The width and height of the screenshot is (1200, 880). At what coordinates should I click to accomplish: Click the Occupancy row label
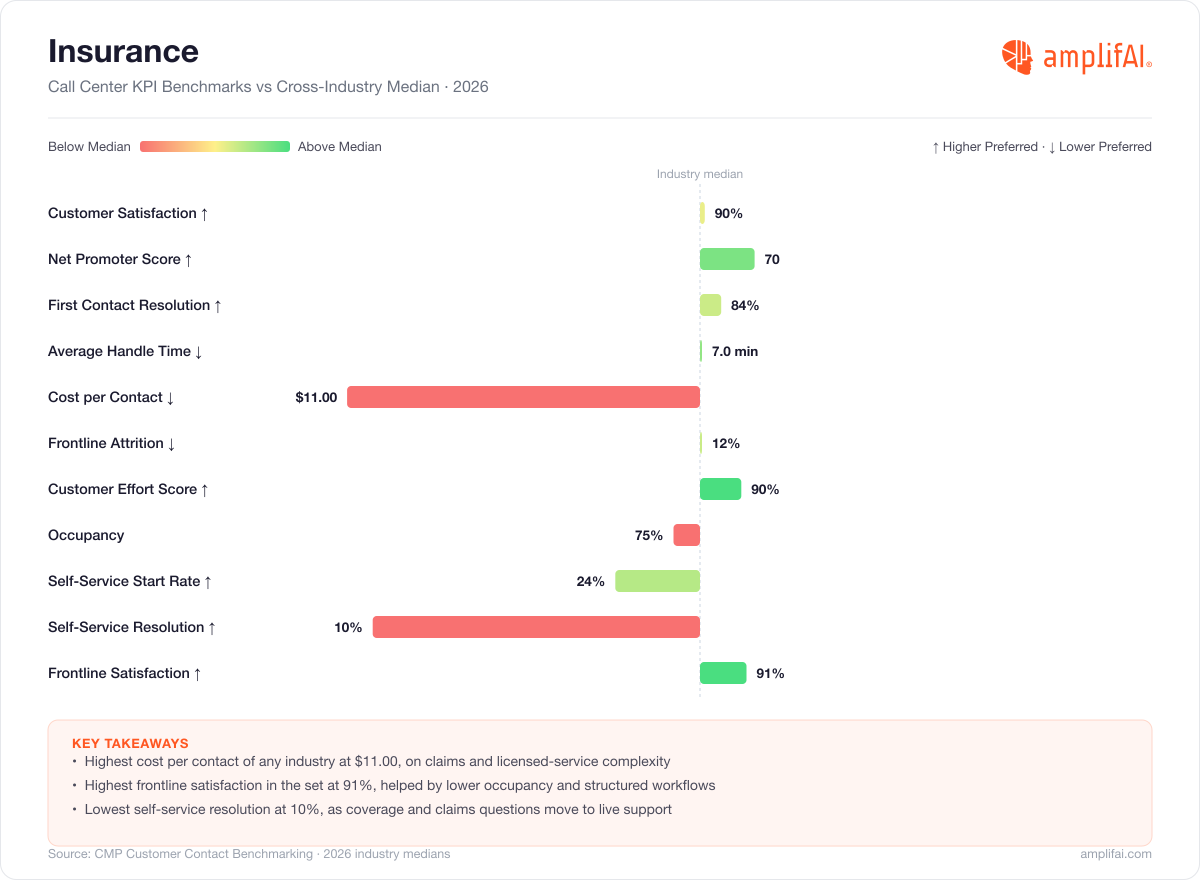point(86,535)
